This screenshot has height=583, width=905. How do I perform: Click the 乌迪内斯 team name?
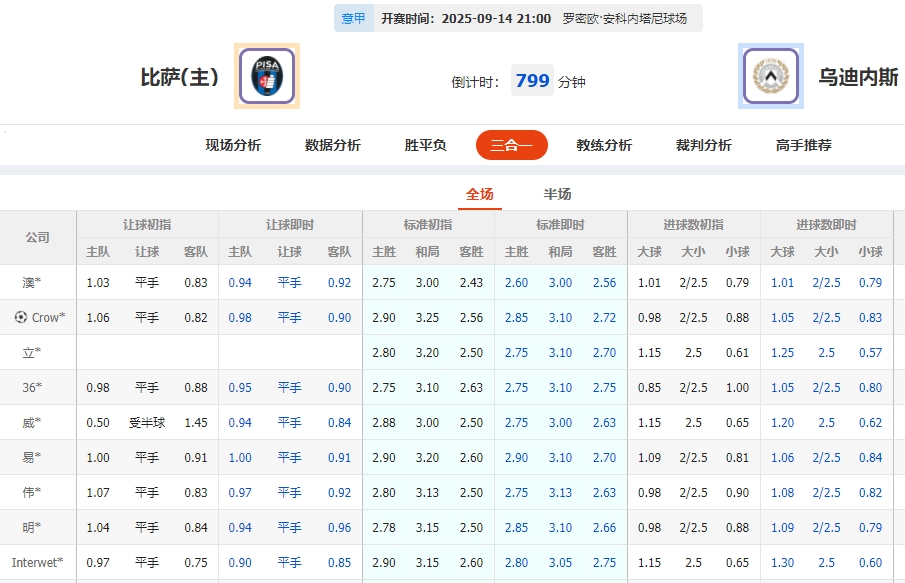859,76
